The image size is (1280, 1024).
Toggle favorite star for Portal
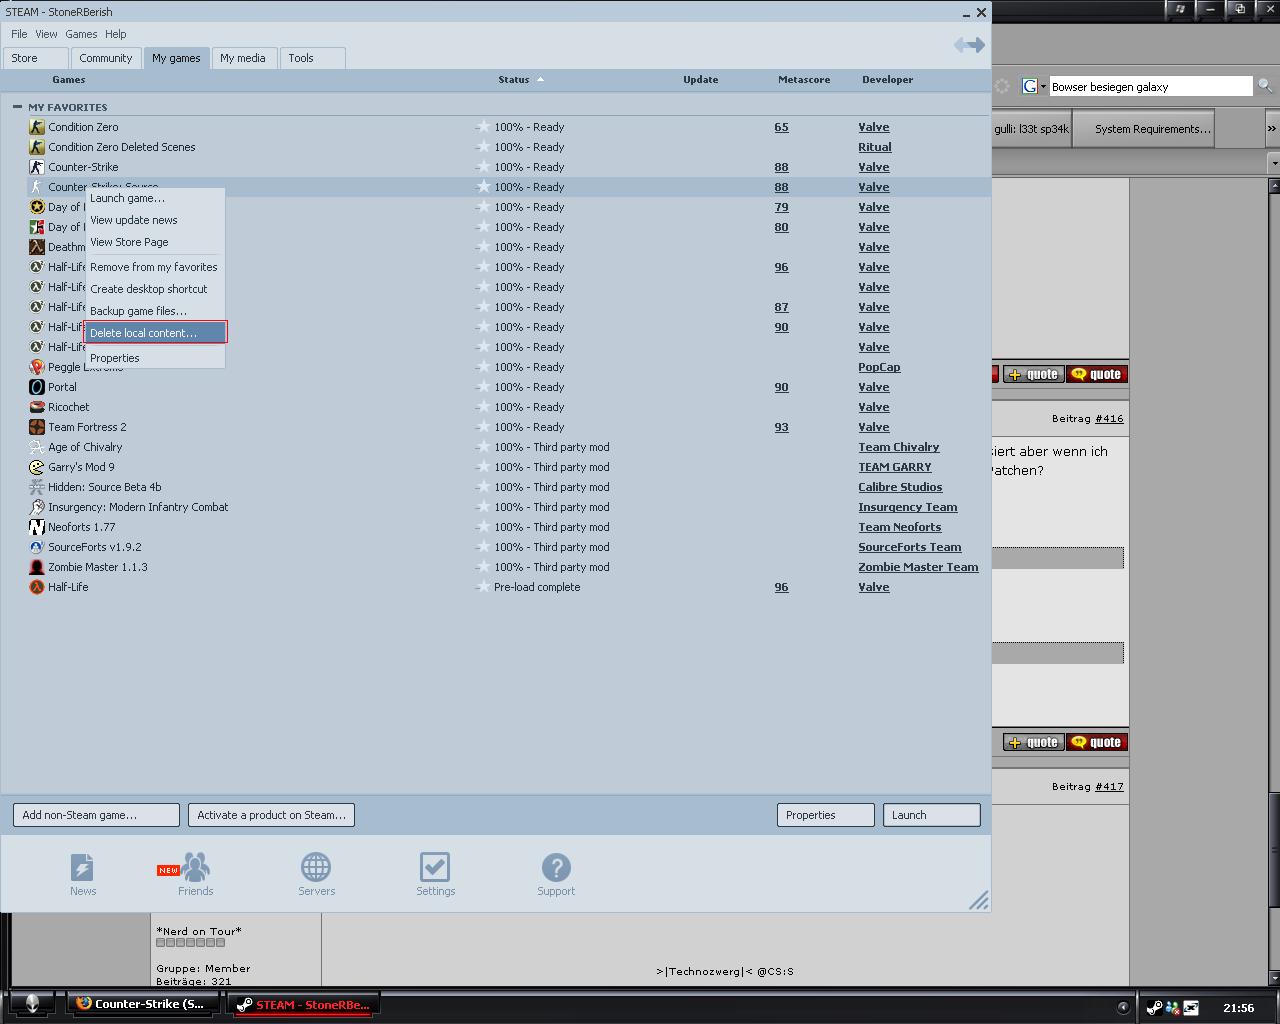click(x=483, y=387)
